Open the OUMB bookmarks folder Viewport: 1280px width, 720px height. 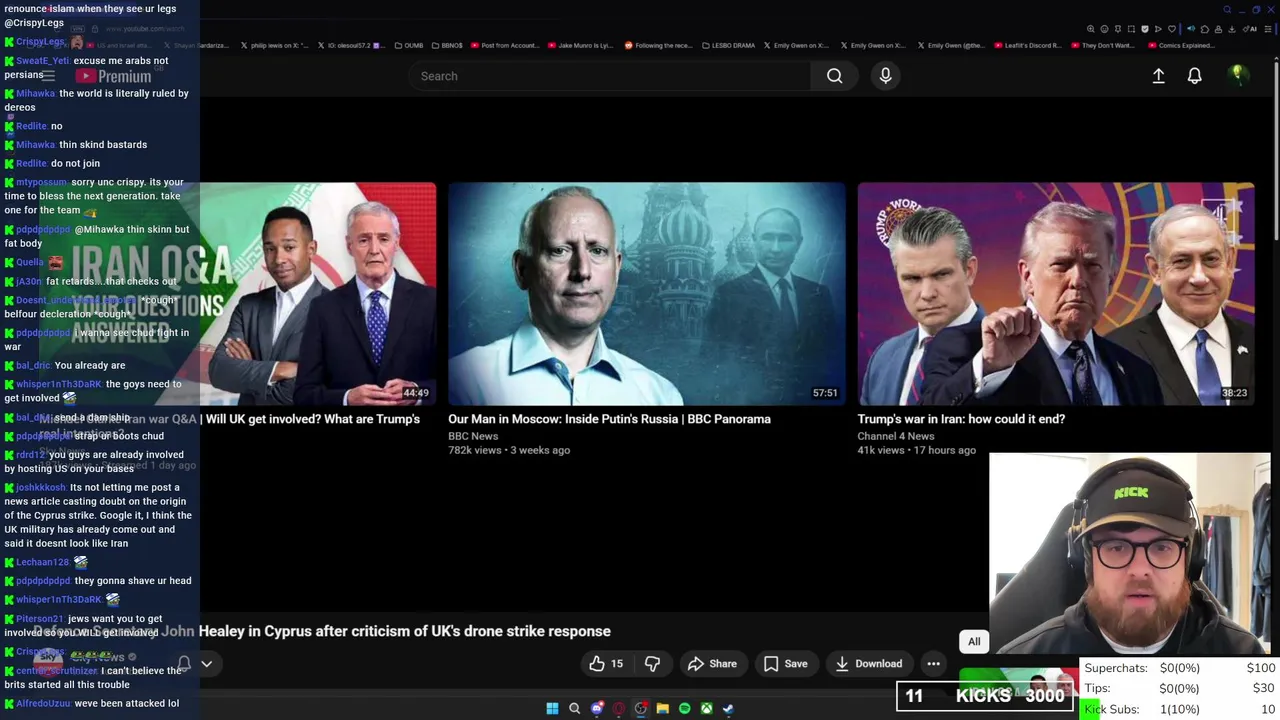click(x=410, y=45)
